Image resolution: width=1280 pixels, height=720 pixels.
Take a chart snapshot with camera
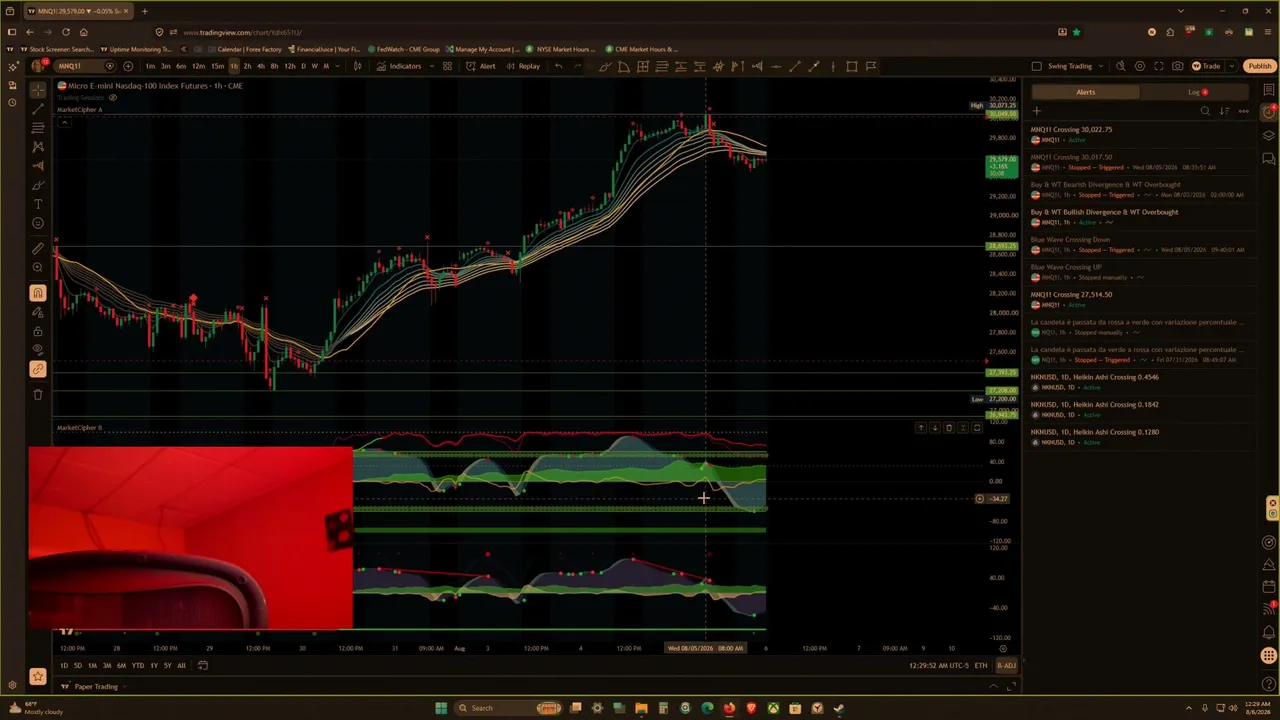tap(1177, 66)
